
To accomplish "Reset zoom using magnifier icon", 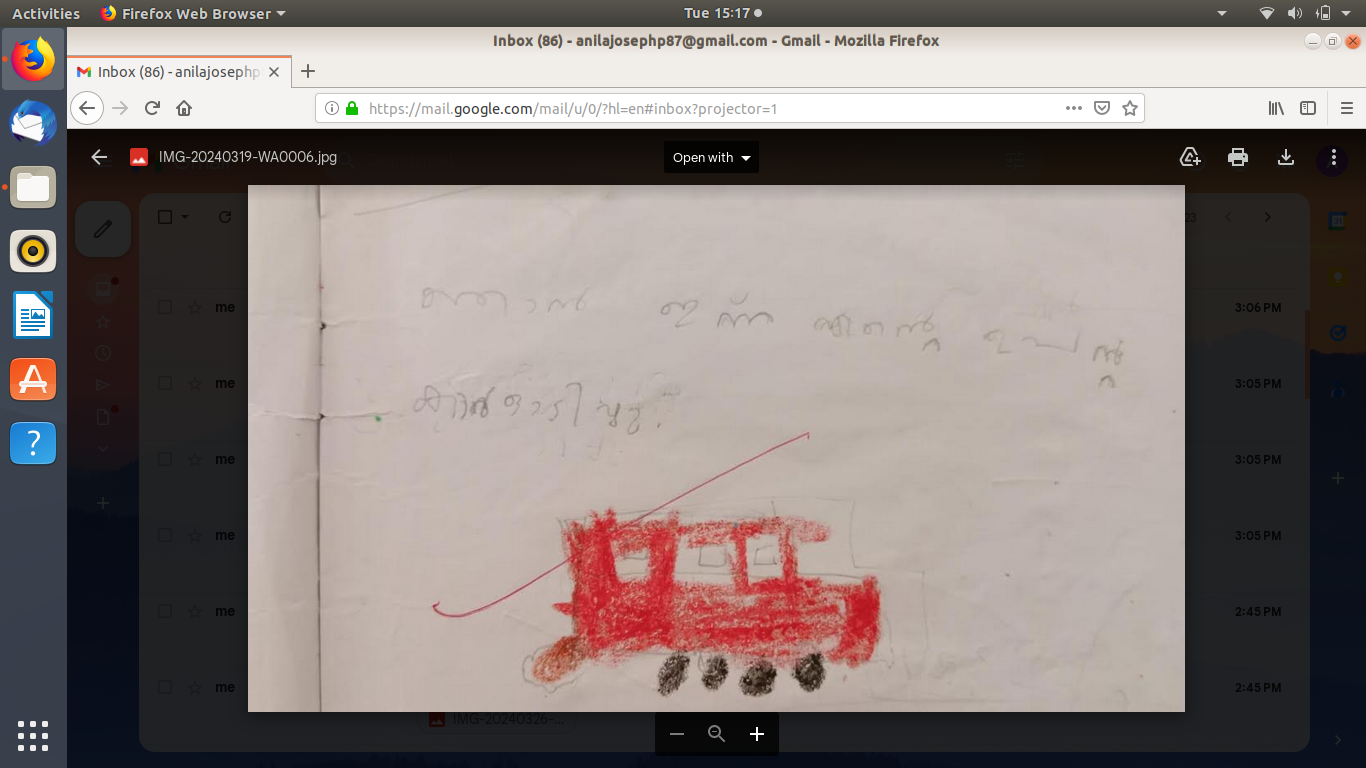I will [716, 734].
